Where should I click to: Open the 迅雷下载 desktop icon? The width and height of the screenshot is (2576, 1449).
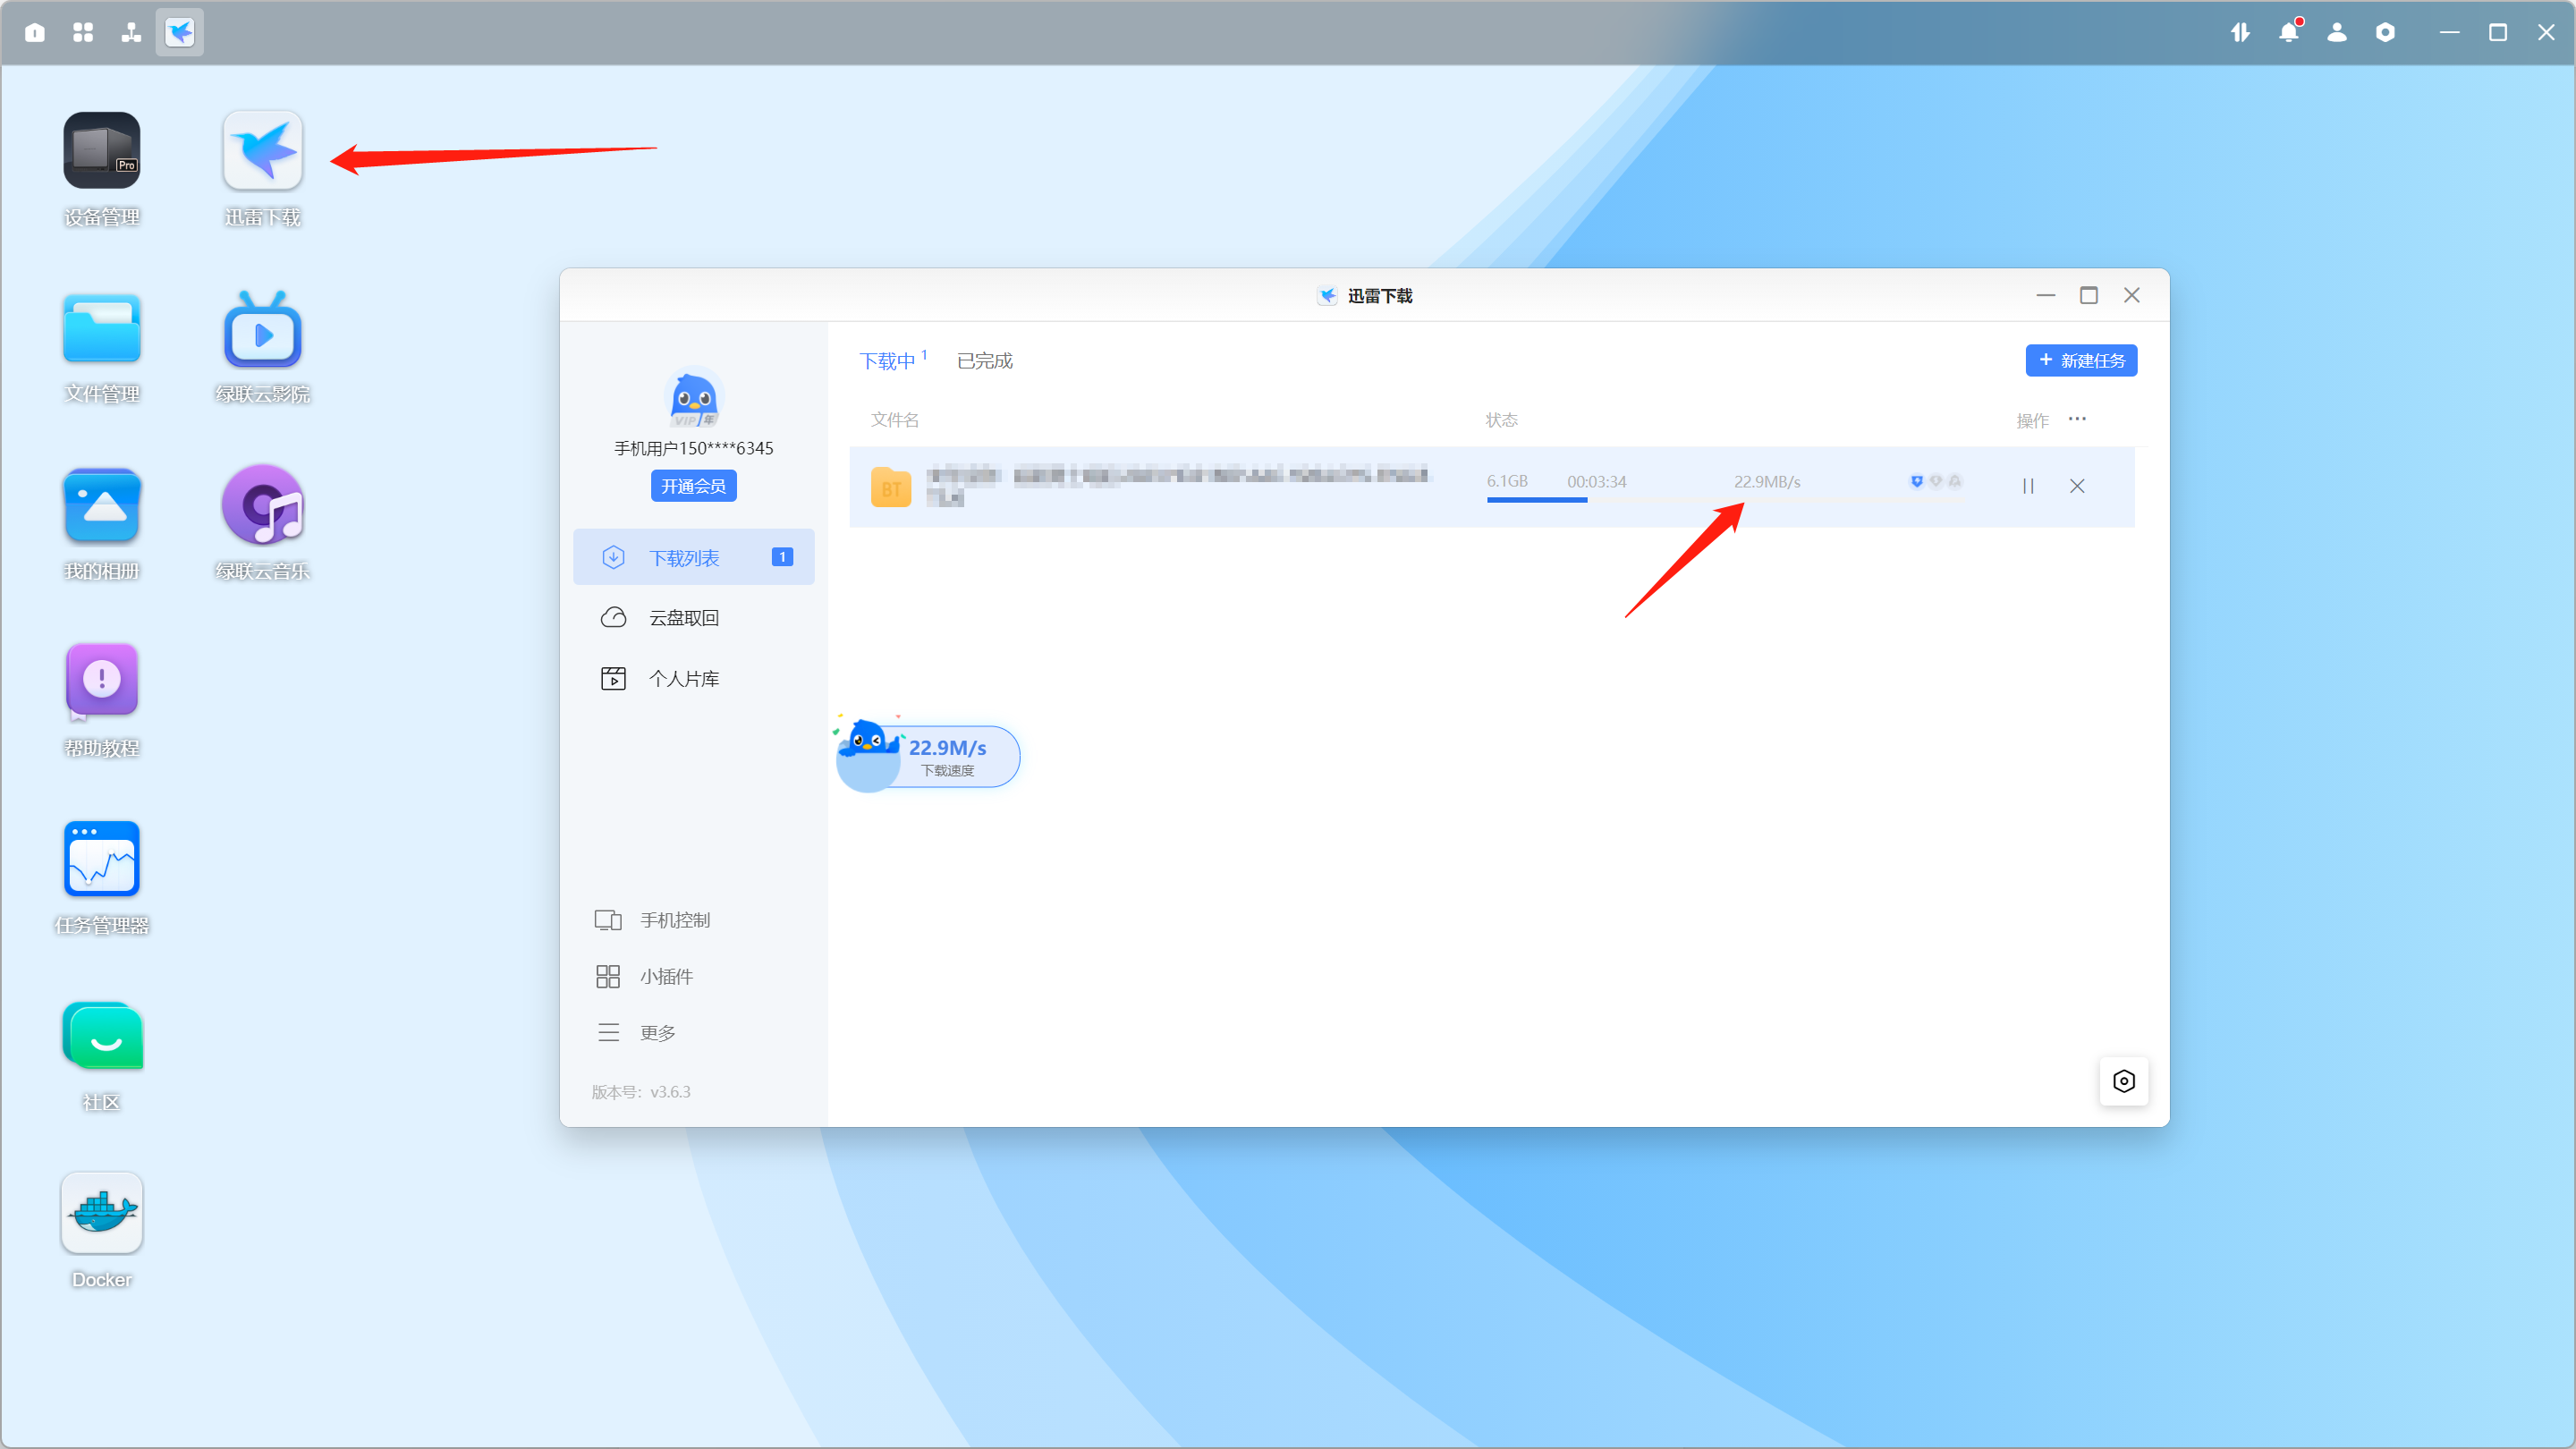pyautogui.click(x=262, y=151)
